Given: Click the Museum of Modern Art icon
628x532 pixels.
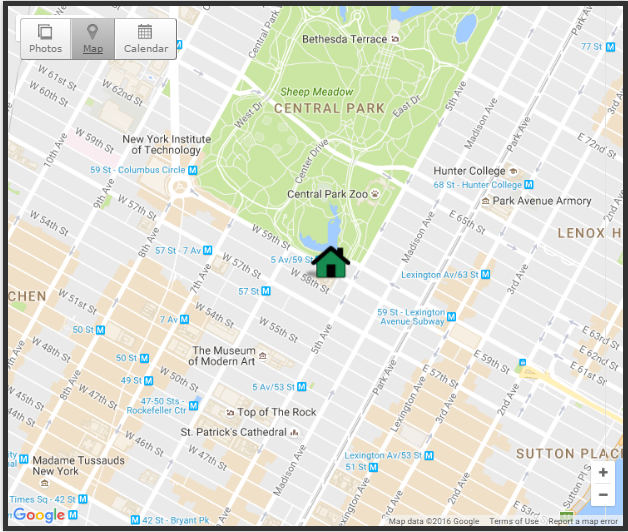Looking at the screenshot, I should pos(263,355).
